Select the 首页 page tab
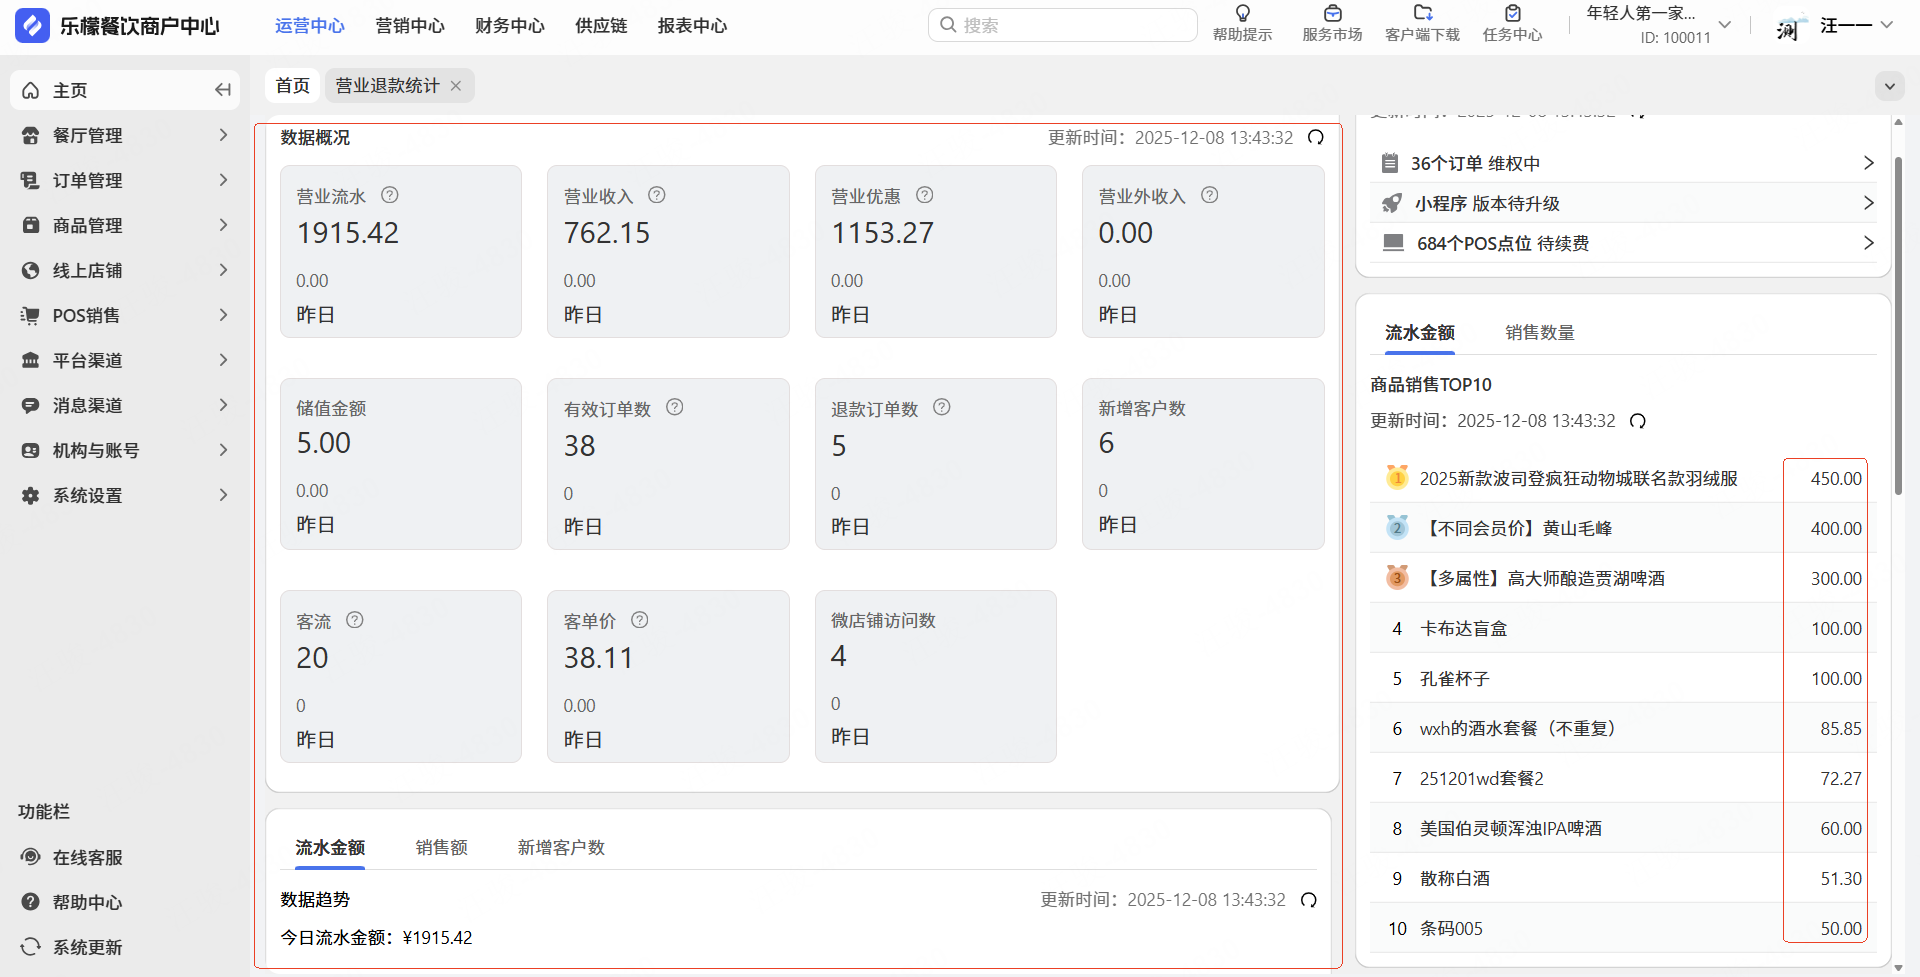The width and height of the screenshot is (1920, 977). (293, 86)
